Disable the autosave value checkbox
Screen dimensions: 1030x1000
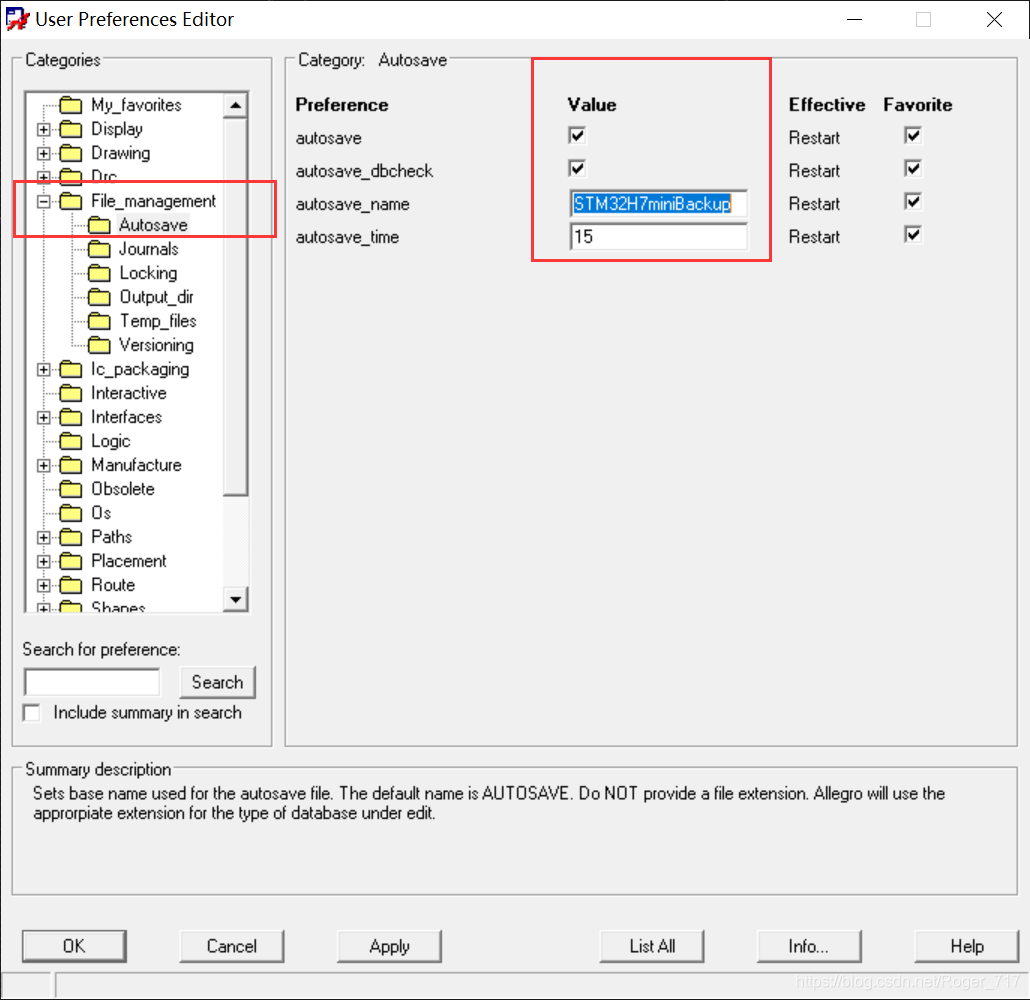pos(577,135)
